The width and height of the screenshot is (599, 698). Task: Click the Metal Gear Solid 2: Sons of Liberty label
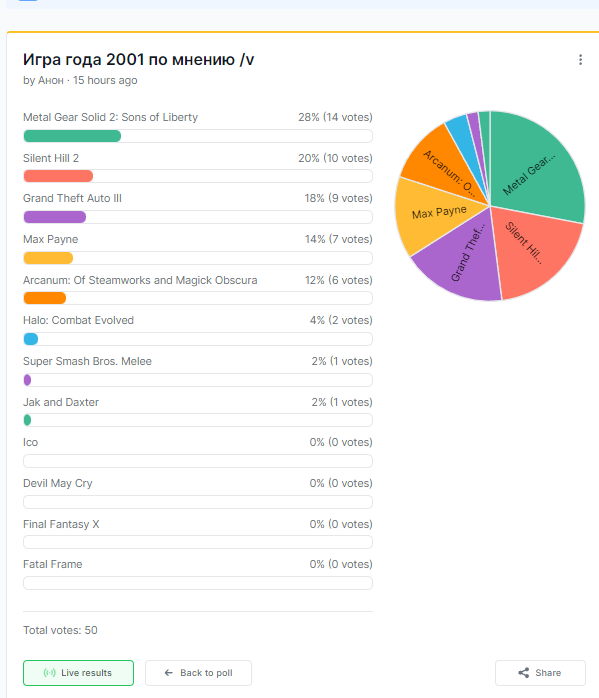pos(110,117)
